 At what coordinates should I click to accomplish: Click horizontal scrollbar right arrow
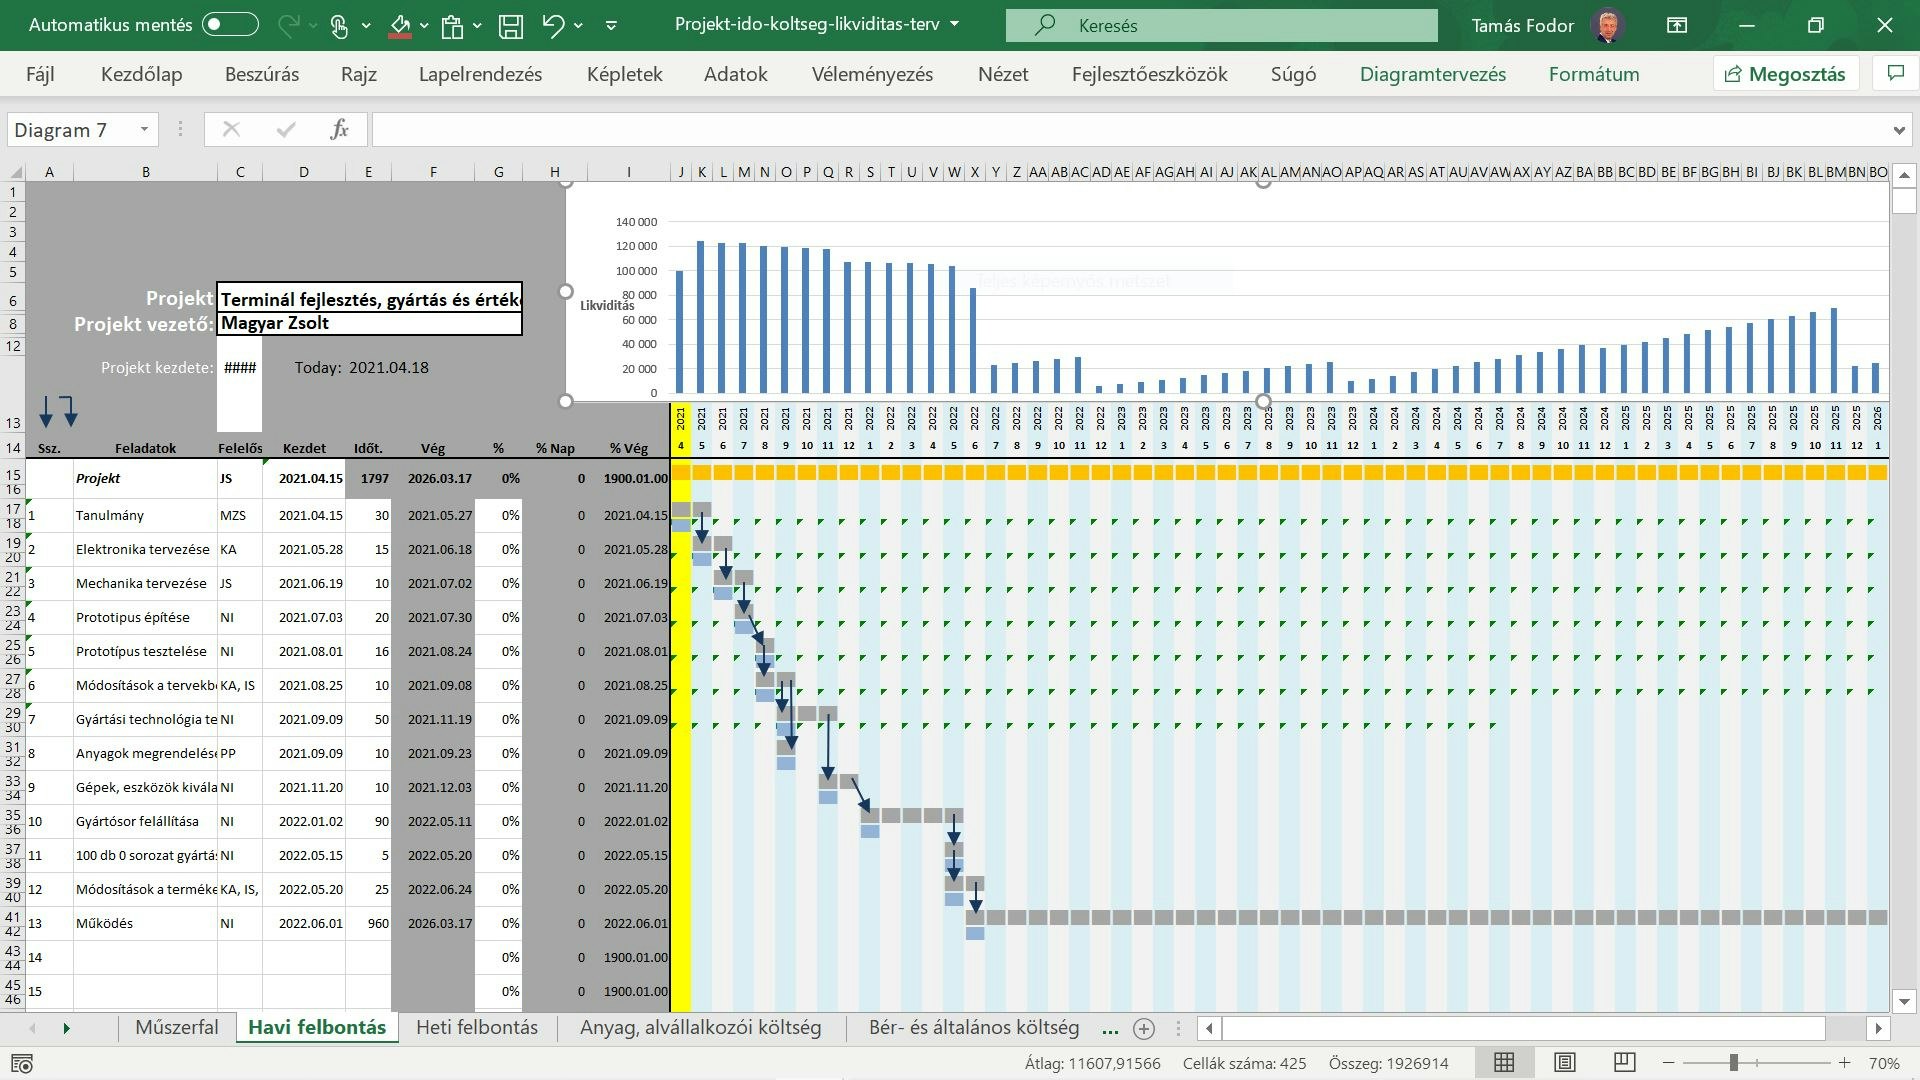tap(1878, 1028)
